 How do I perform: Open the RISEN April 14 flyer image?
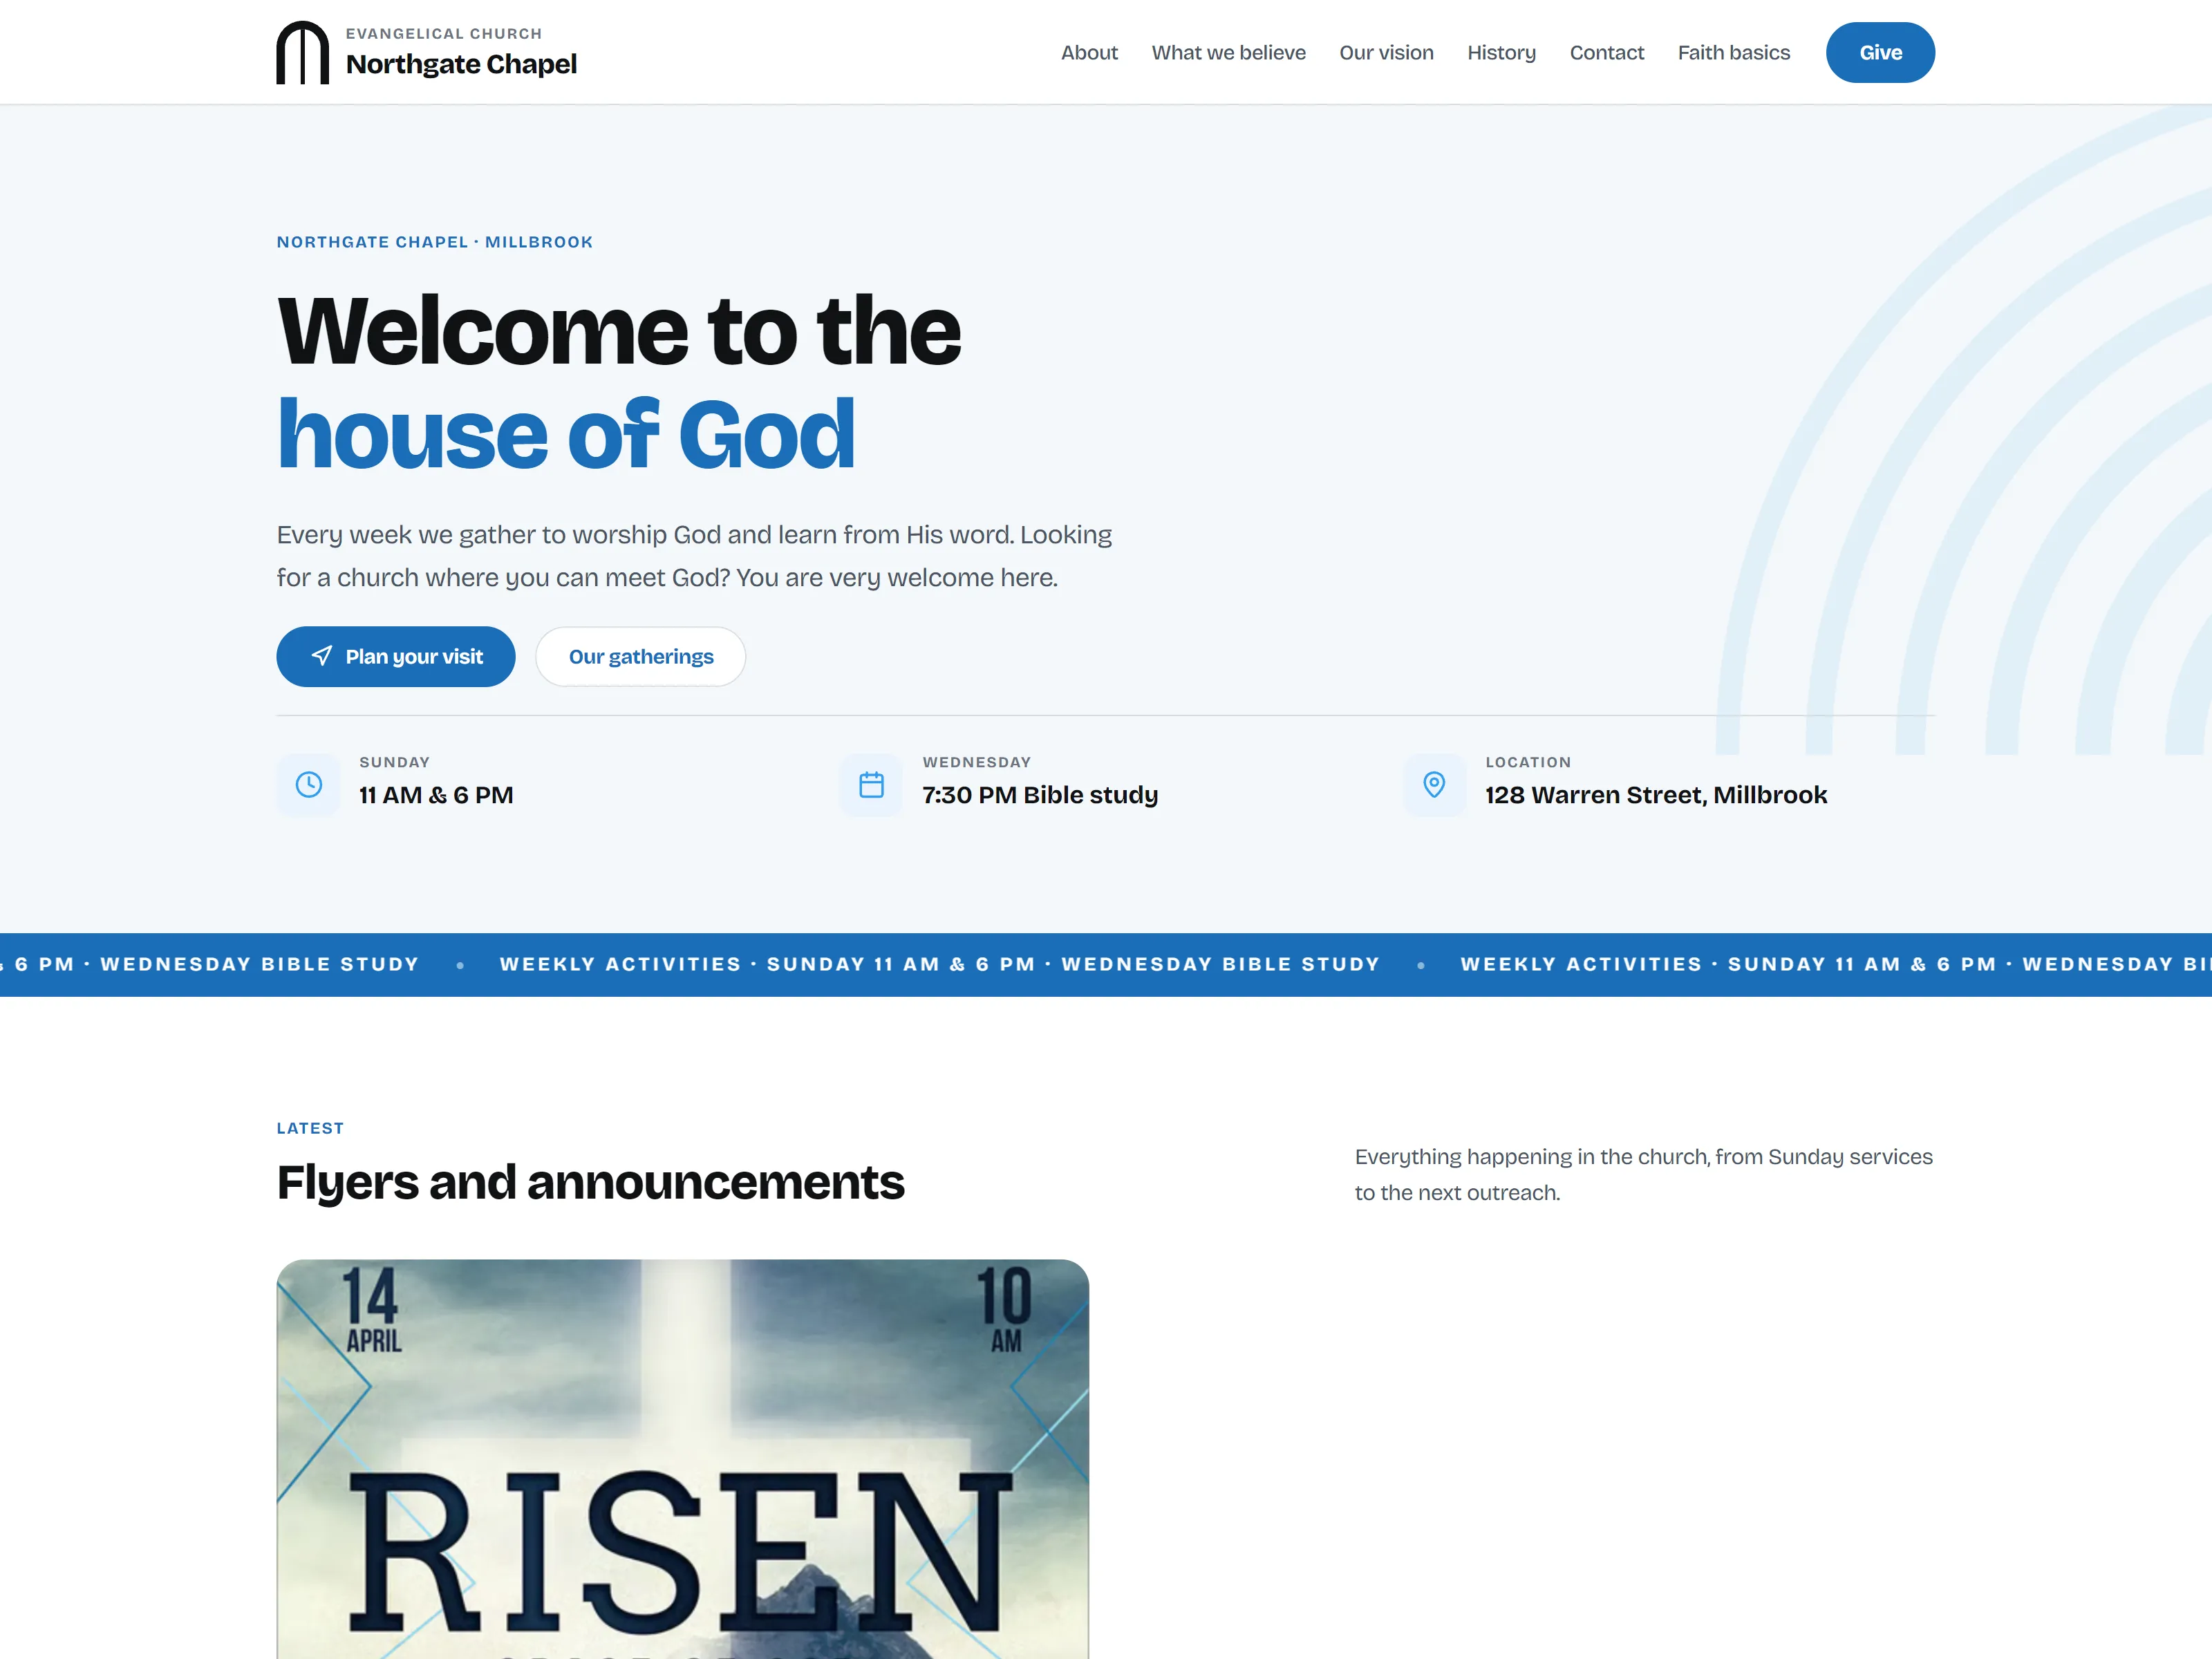(x=683, y=1459)
